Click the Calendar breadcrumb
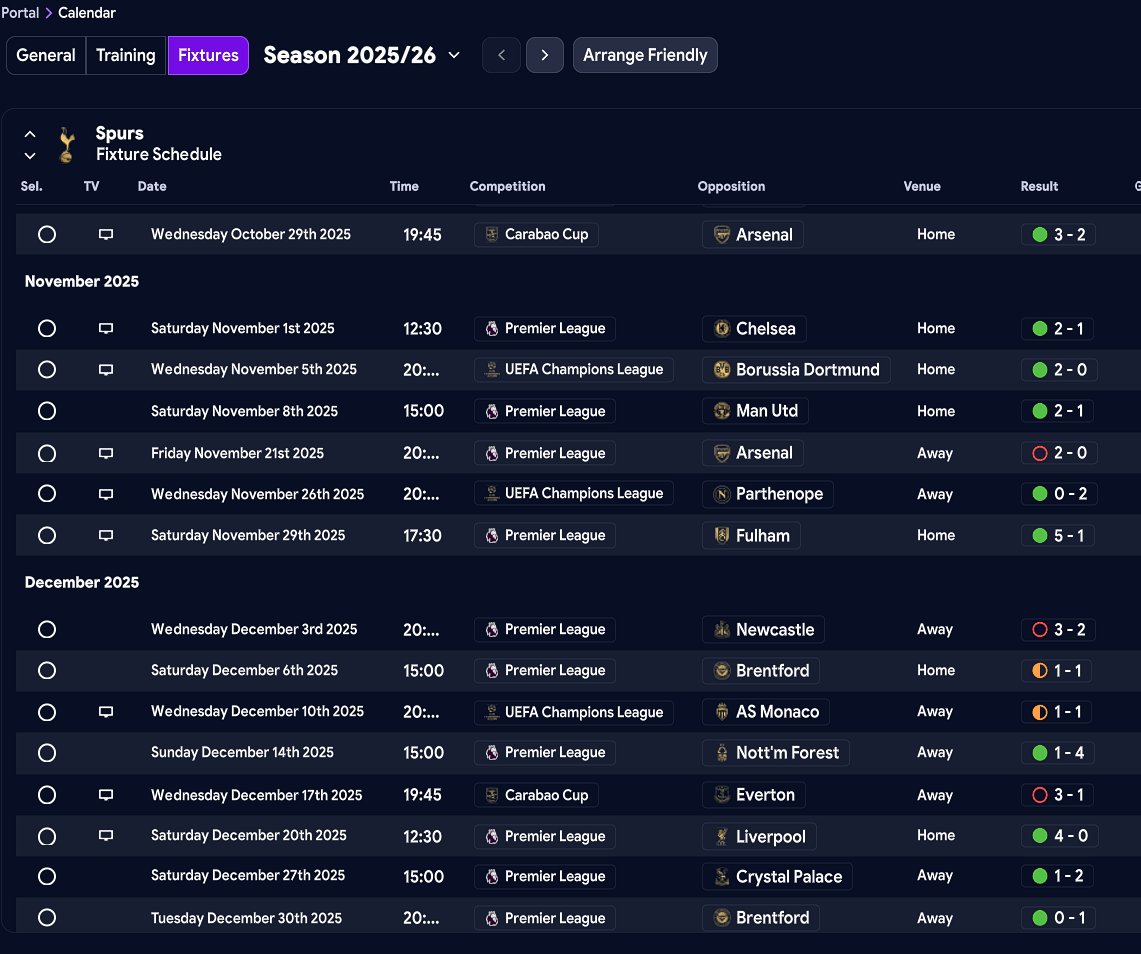Screen dimensions: 1141x954 coord(87,12)
